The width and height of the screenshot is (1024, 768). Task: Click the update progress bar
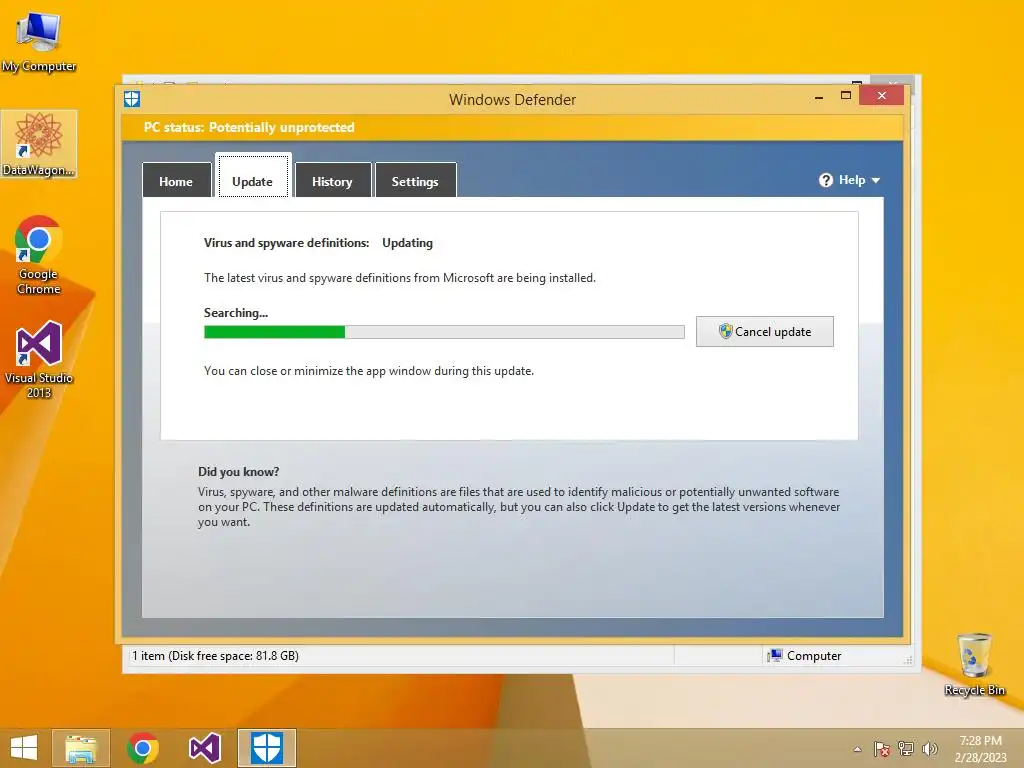coord(444,332)
